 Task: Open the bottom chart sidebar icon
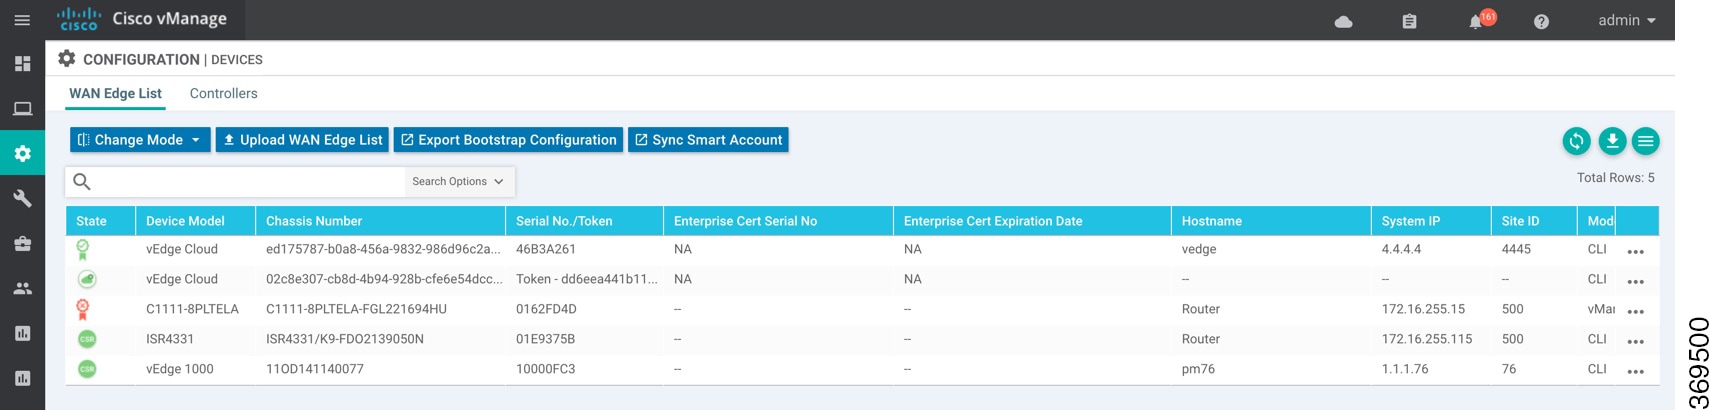pyautogui.click(x=22, y=378)
